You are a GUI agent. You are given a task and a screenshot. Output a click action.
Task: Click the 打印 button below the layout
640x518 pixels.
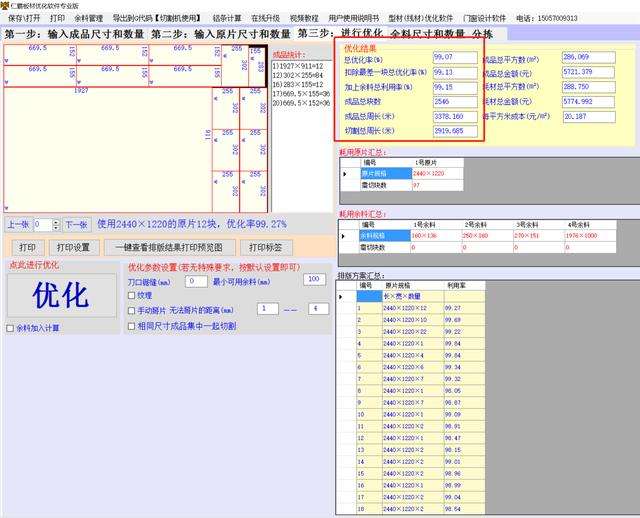pyautogui.click(x=27, y=247)
